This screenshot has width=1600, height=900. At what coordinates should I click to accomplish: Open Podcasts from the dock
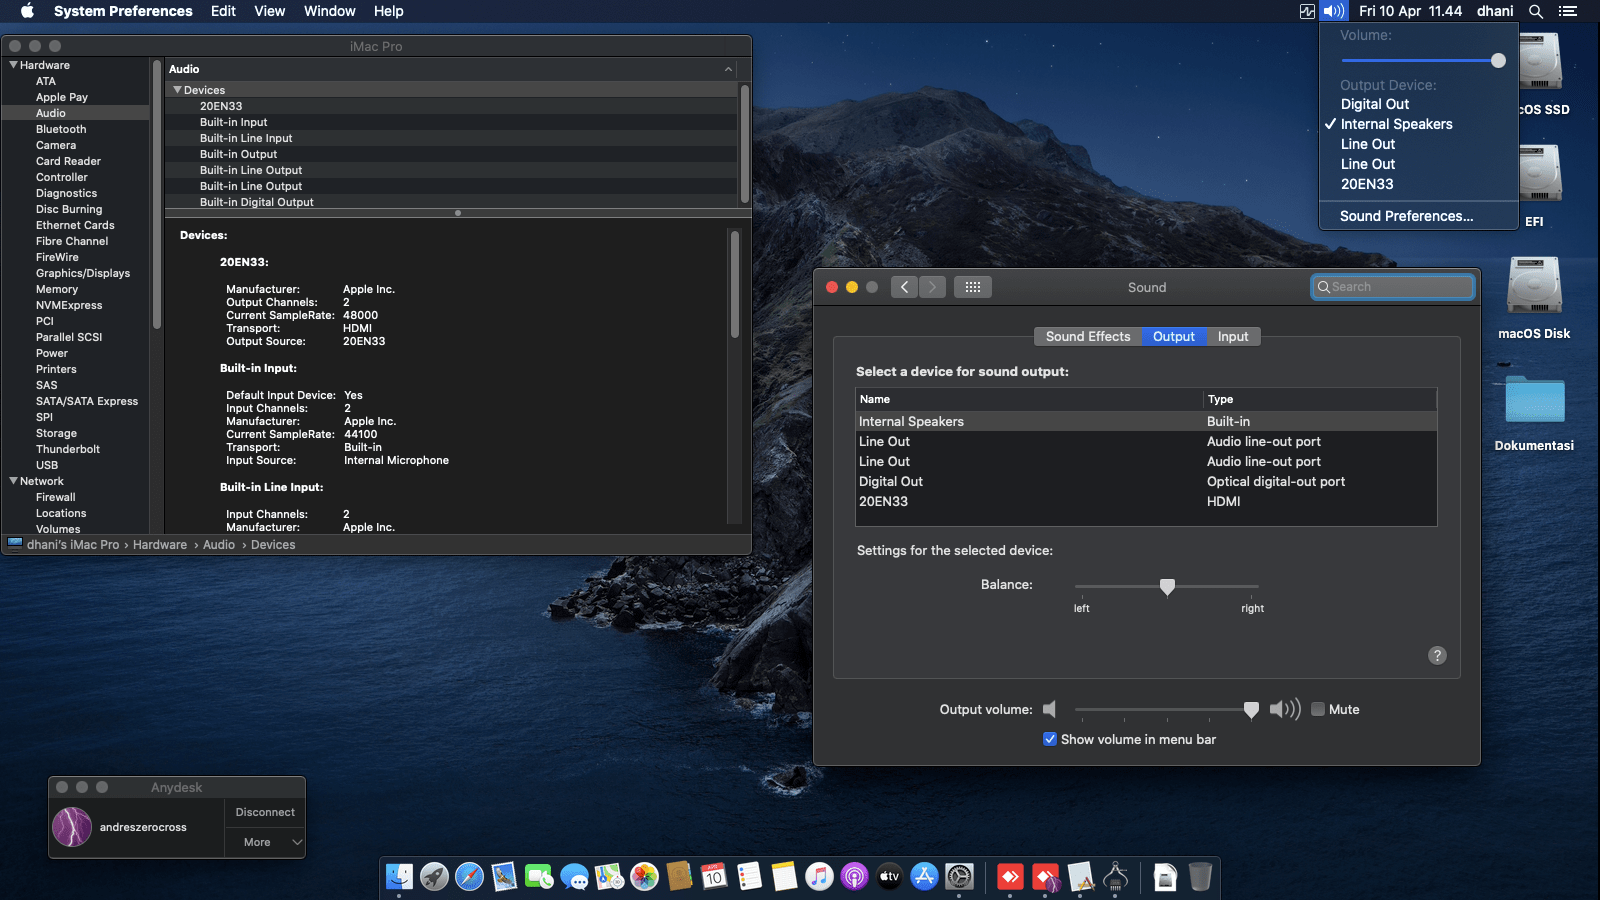[x=854, y=877]
